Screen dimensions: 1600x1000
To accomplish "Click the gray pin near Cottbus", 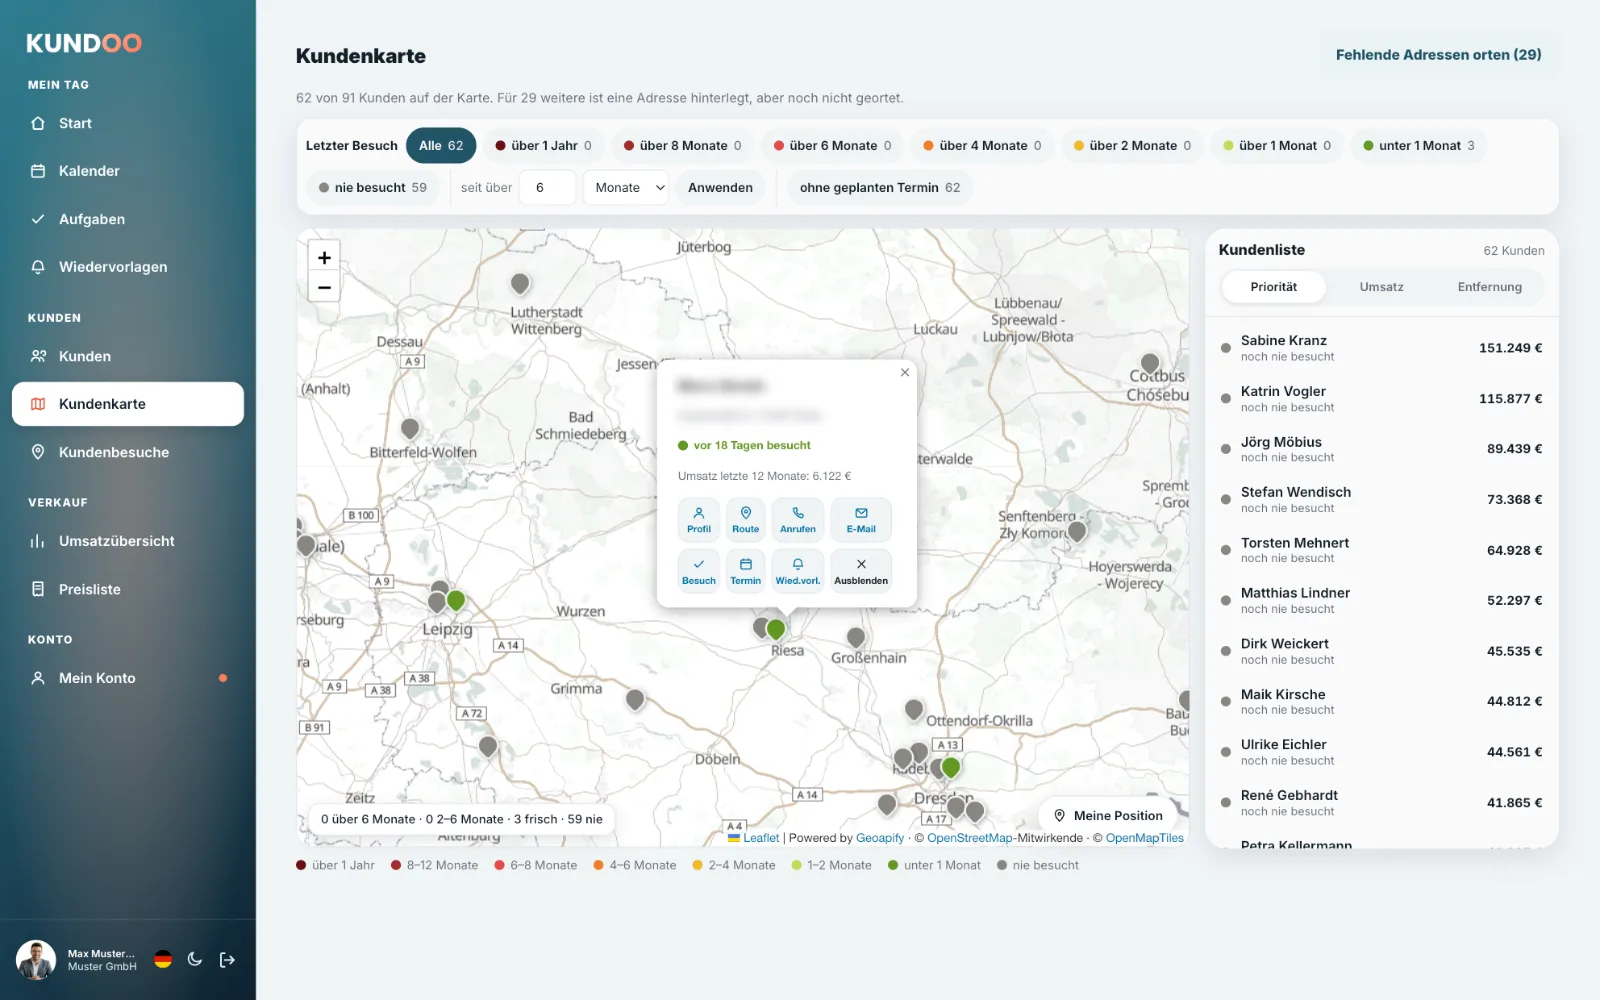I will click(1150, 363).
